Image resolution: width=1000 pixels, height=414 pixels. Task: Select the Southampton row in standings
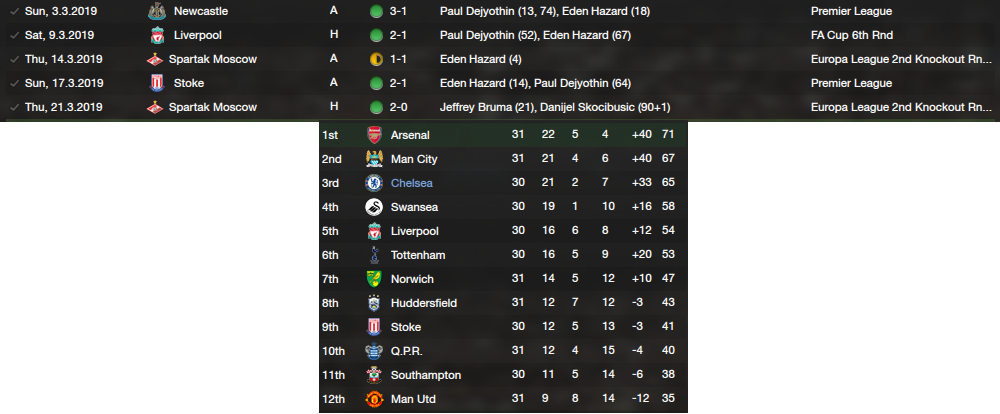[x=503, y=375]
